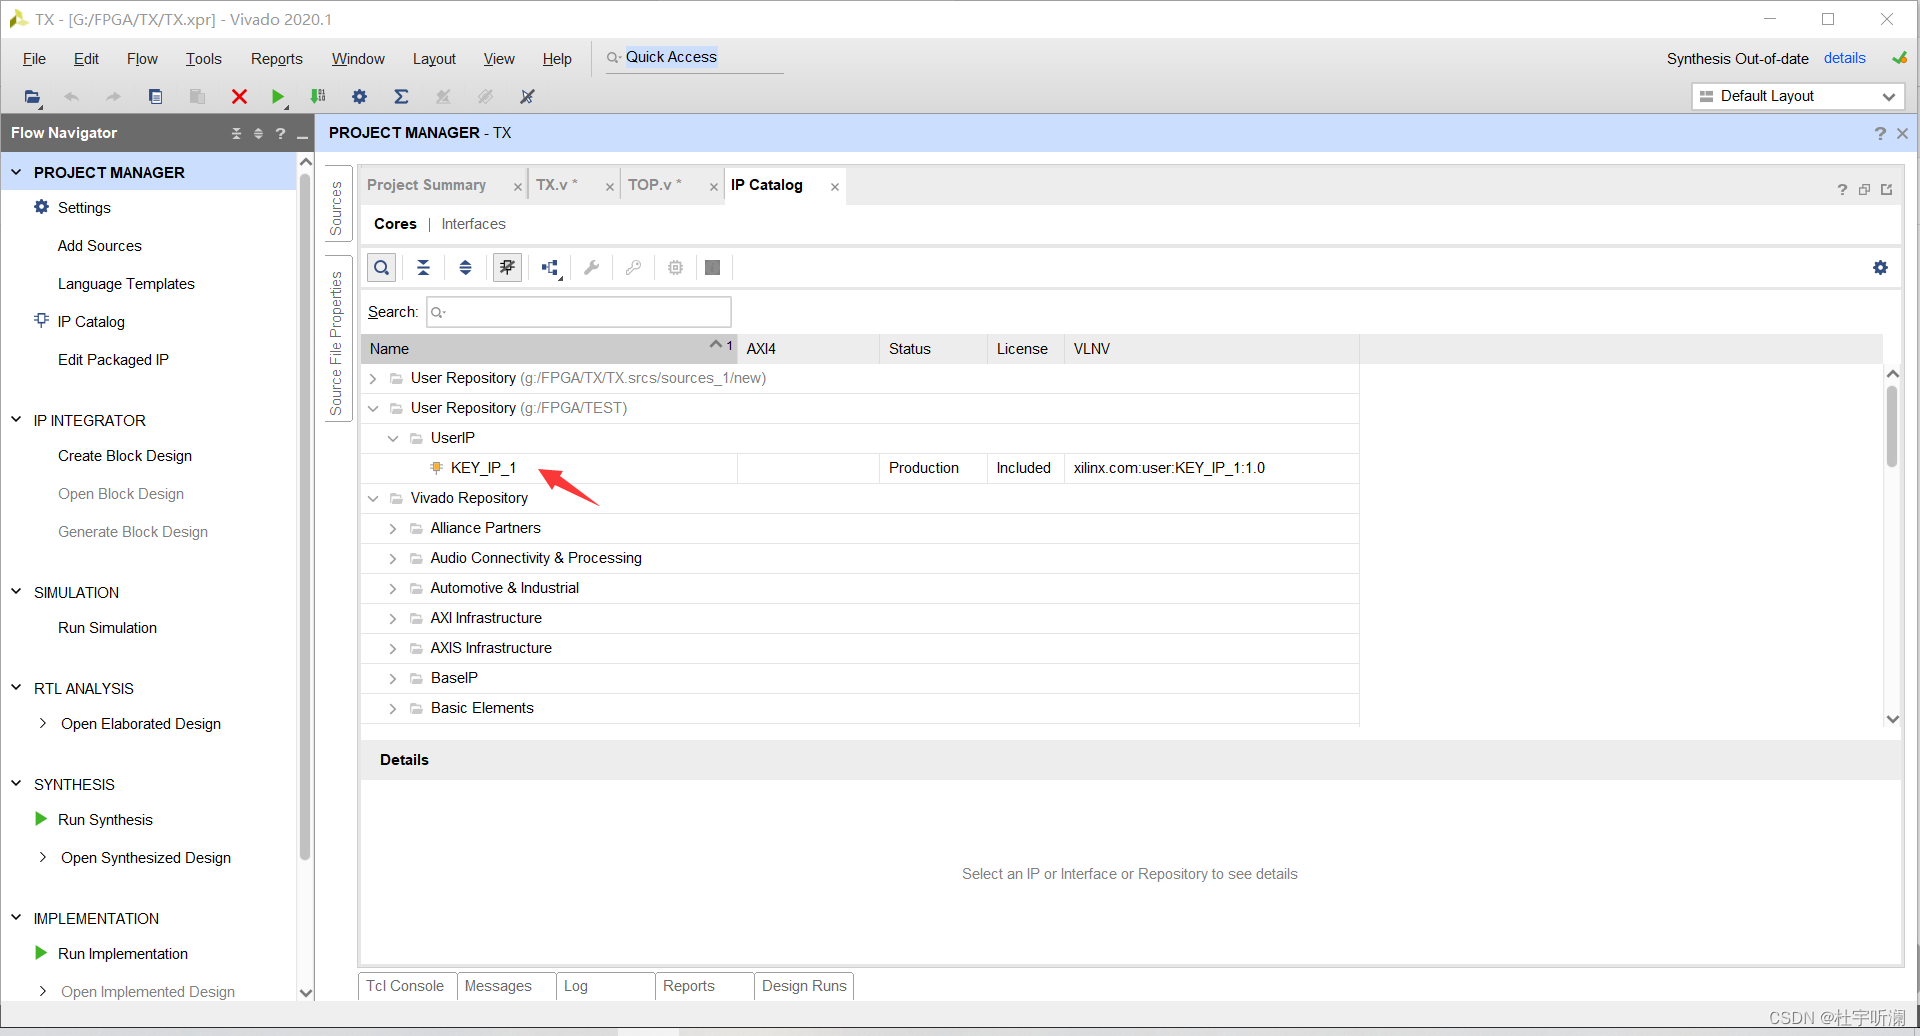
Task: Close the TOP.v tab
Action: coord(713,187)
